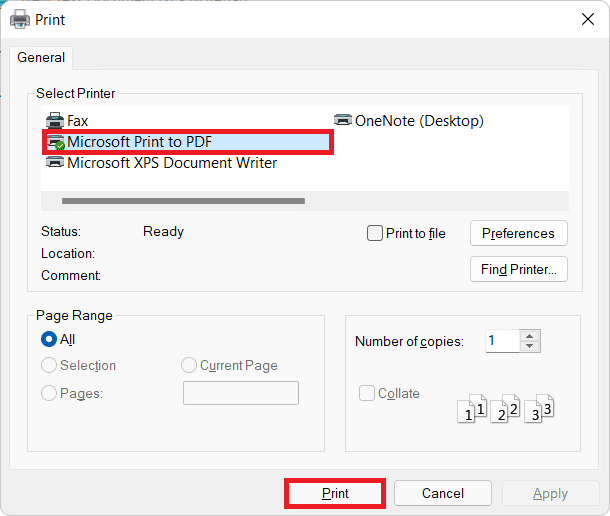Toggle the Collate checkbox
Image resolution: width=610 pixels, height=516 pixels.
click(x=367, y=393)
